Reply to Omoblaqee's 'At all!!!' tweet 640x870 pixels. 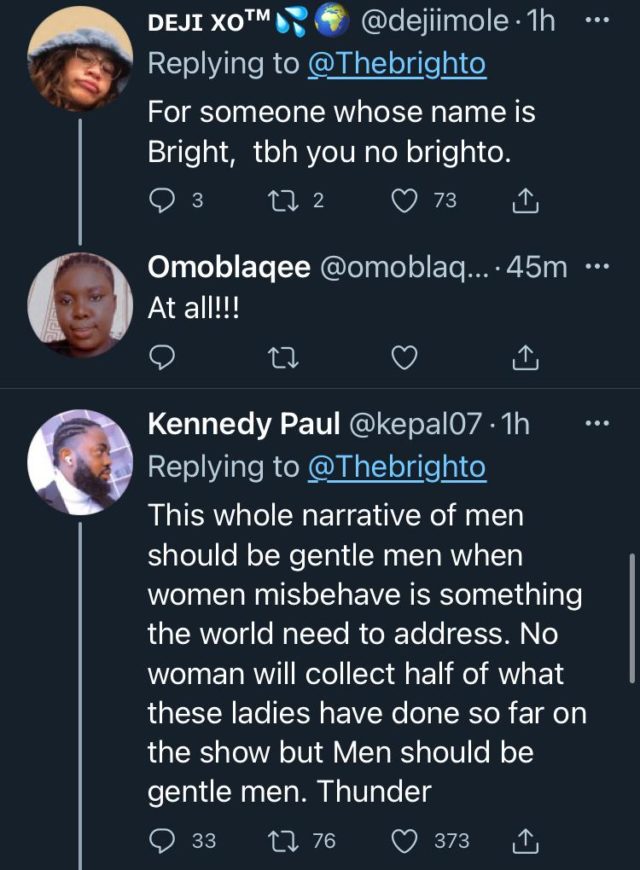(x=162, y=357)
